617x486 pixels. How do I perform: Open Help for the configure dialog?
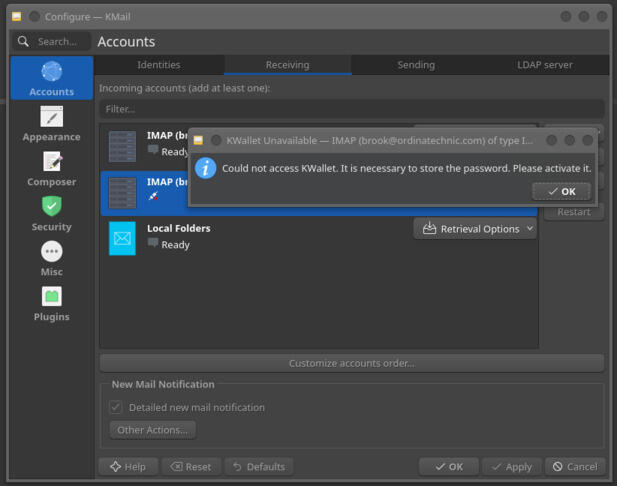pyautogui.click(x=128, y=467)
